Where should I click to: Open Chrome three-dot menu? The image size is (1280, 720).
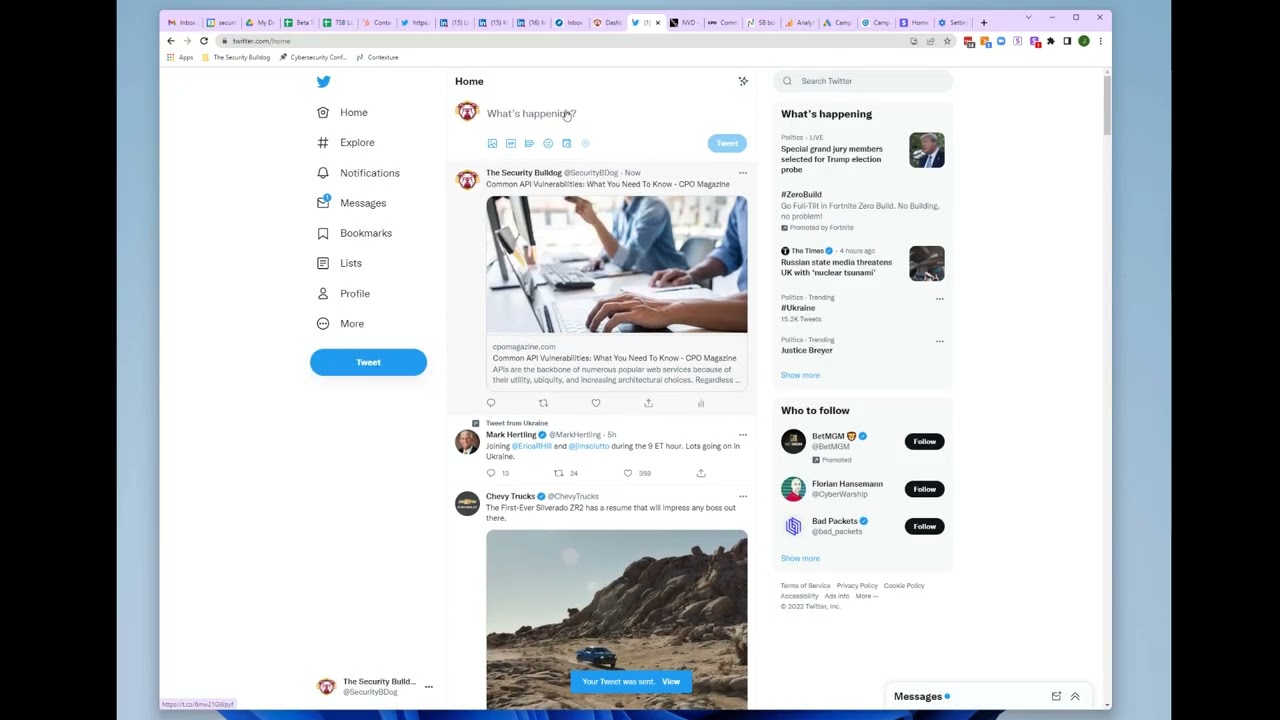(1100, 41)
